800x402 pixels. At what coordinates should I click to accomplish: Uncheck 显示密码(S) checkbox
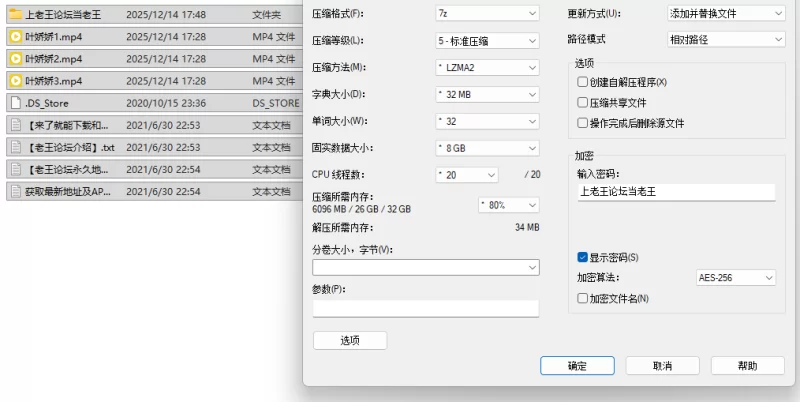[x=582, y=257]
